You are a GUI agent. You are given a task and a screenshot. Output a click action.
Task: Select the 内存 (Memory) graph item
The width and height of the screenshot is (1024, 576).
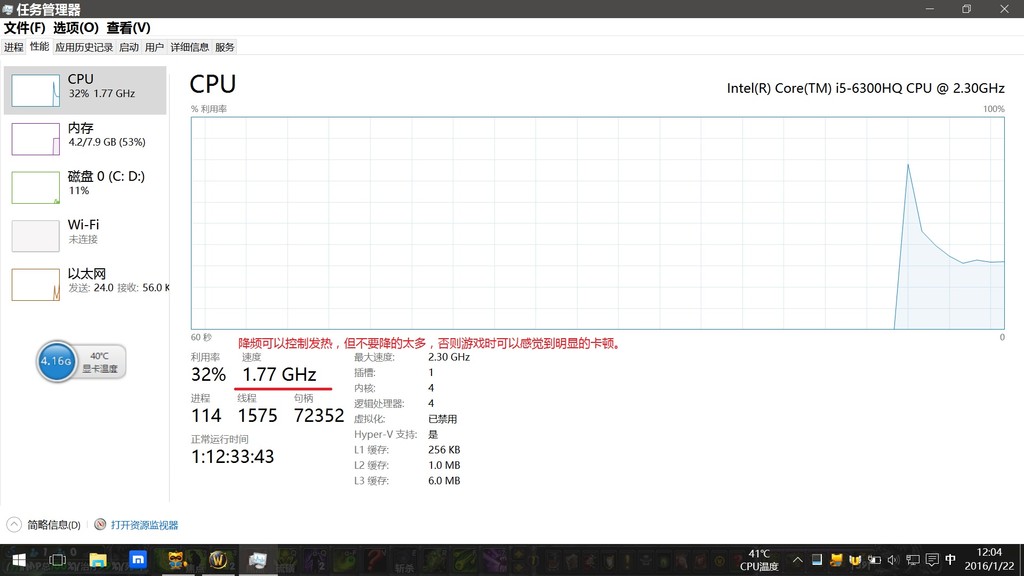coord(36,138)
